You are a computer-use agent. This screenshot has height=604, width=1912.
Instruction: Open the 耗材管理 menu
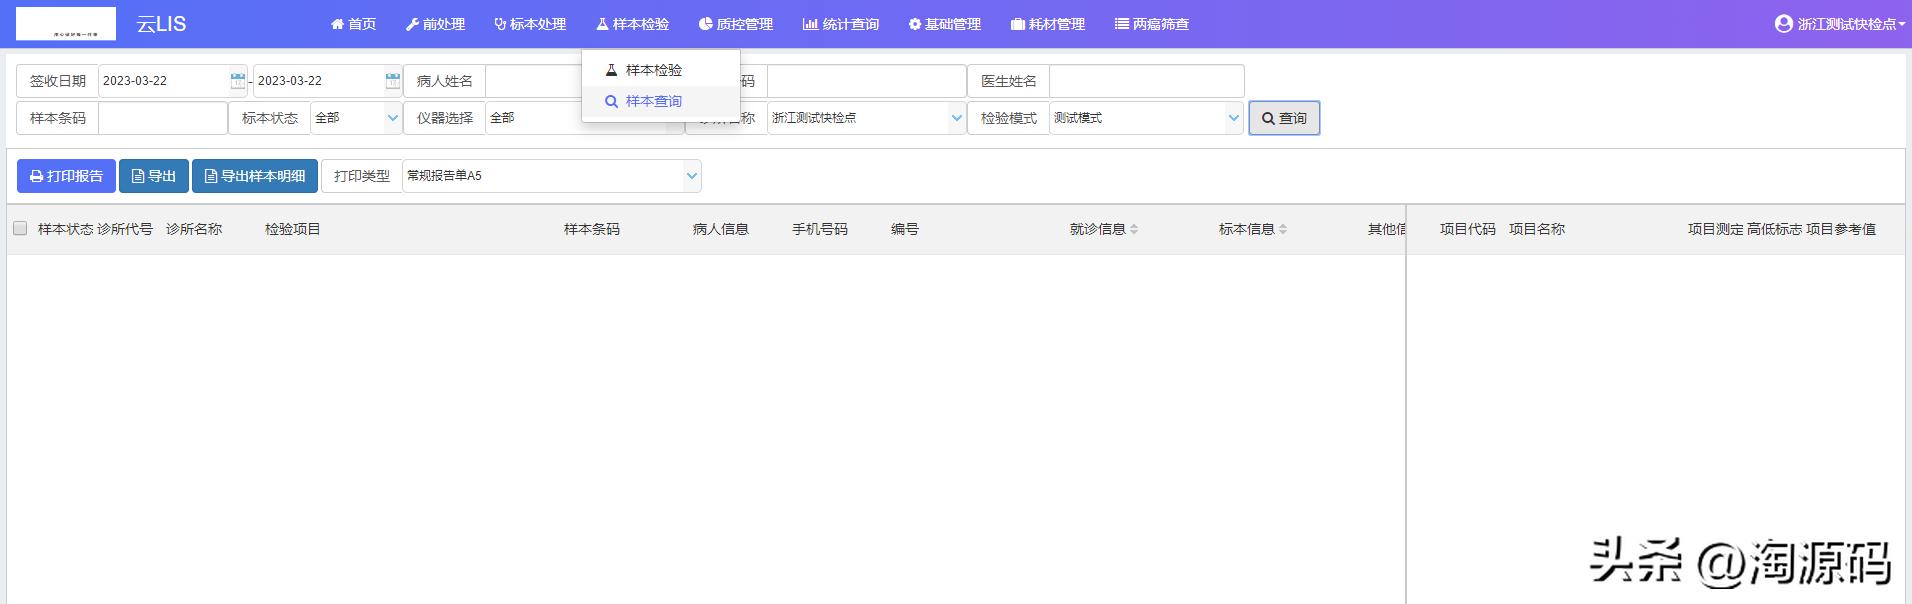(1048, 24)
